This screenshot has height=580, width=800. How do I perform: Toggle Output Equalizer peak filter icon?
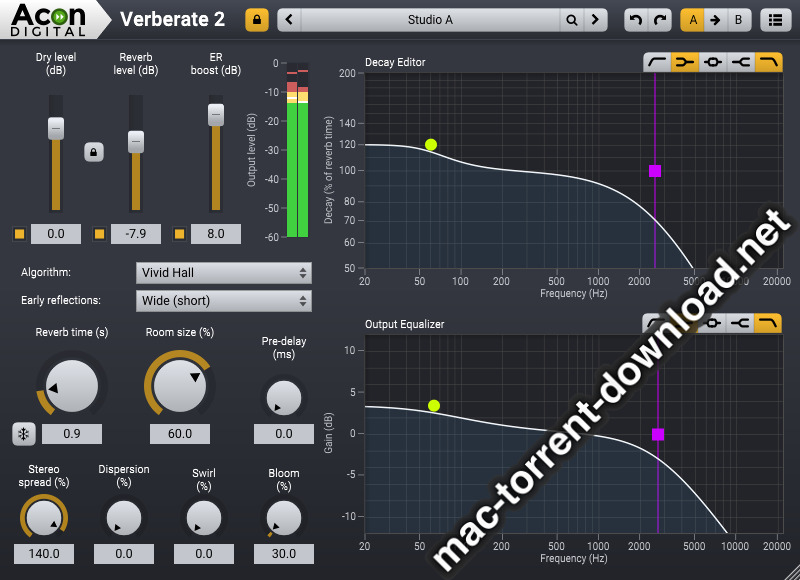point(712,323)
